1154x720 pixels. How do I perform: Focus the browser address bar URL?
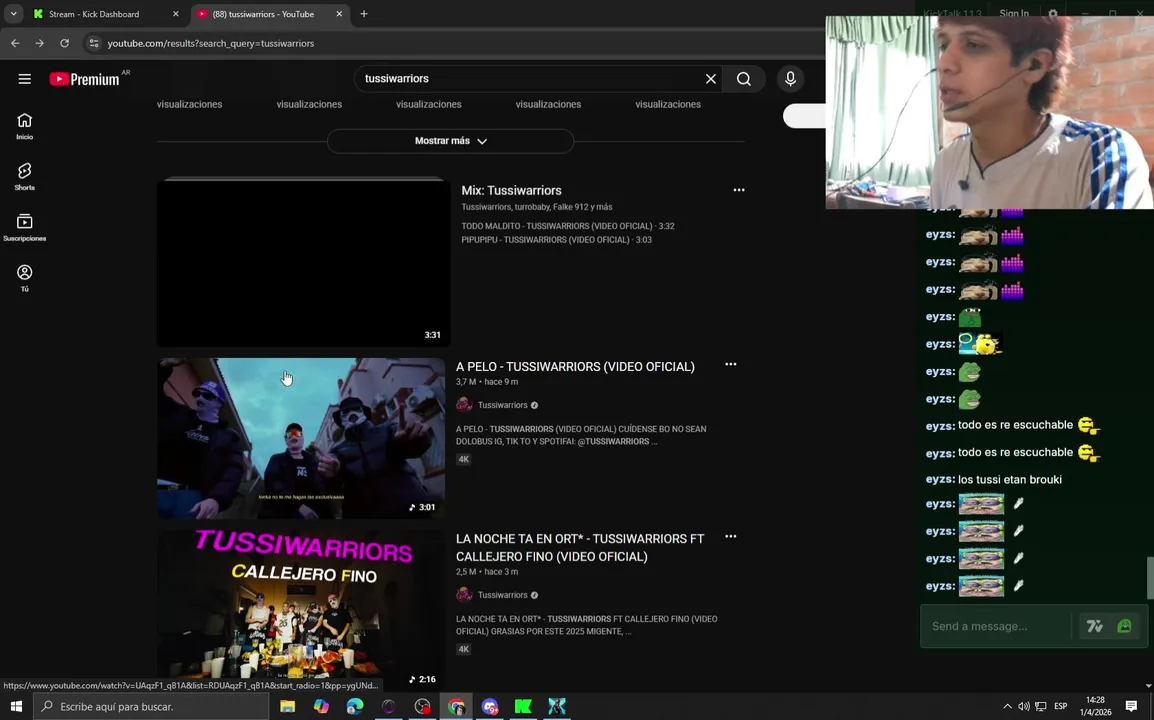[x=210, y=43]
